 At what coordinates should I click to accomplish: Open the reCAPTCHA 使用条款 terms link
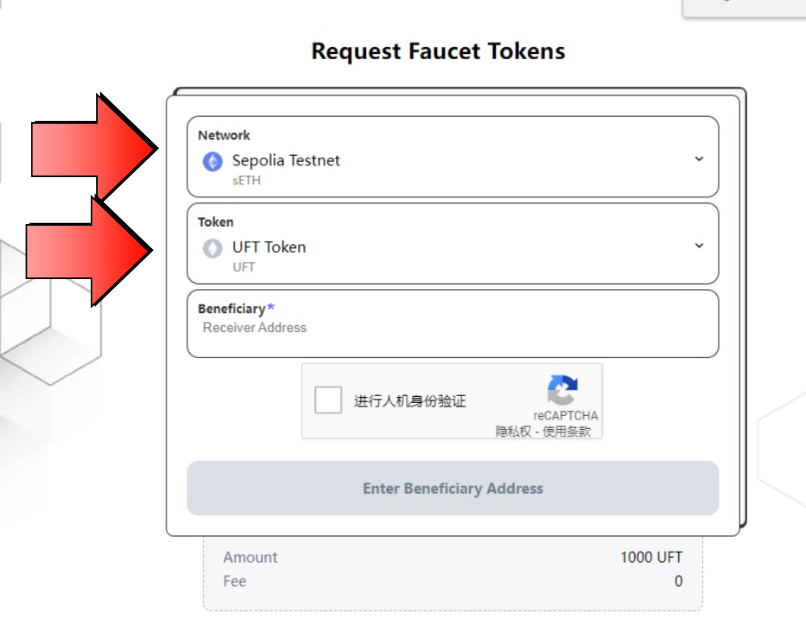pos(567,432)
